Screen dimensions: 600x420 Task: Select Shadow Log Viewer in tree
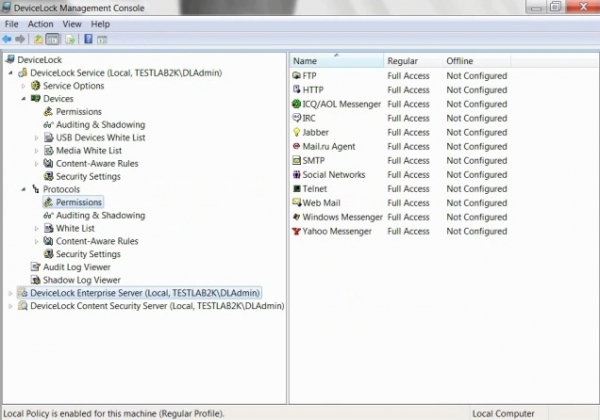point(76,280)
